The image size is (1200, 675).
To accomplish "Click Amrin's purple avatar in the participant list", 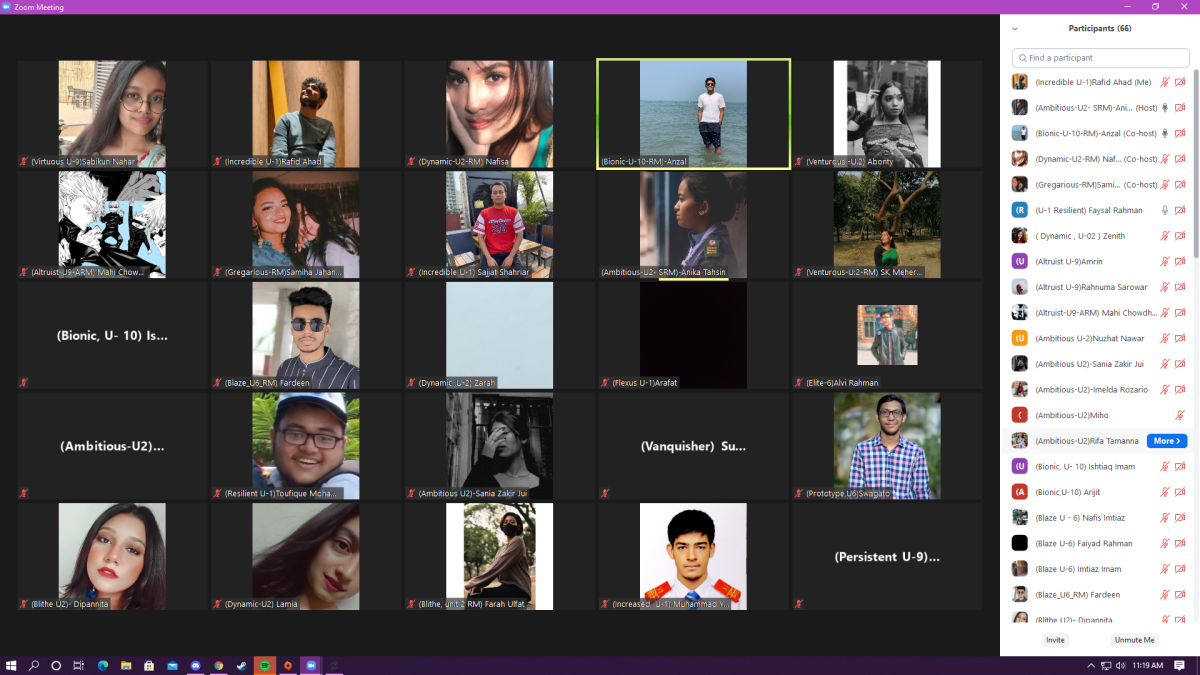I will 1019,261.
